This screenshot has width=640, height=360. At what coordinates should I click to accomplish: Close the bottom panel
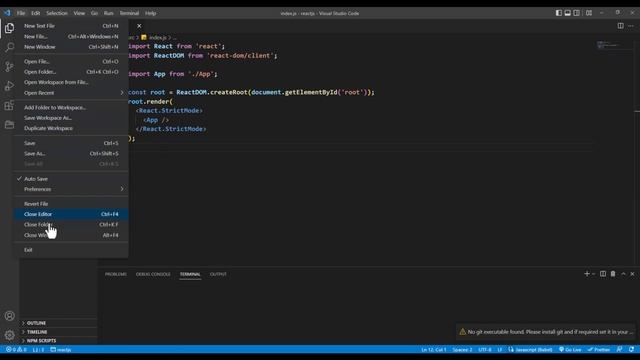tap(632, 274)
